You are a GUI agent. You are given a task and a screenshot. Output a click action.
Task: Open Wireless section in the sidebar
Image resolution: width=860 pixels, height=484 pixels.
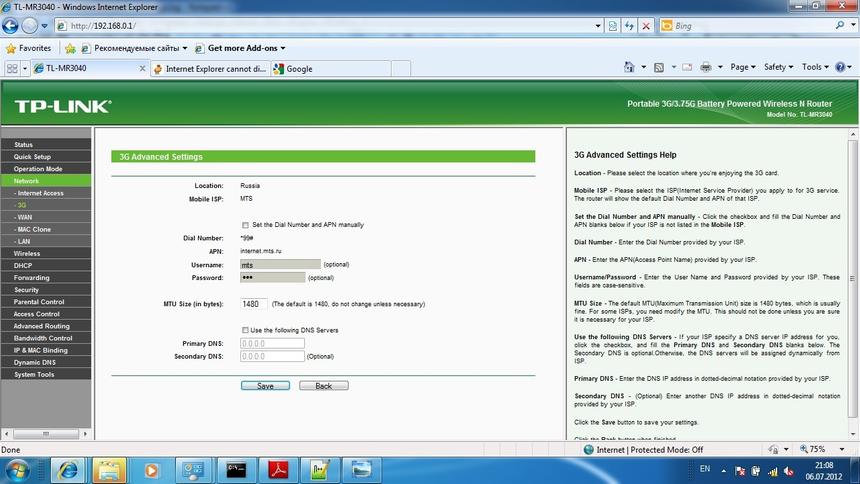27,253
